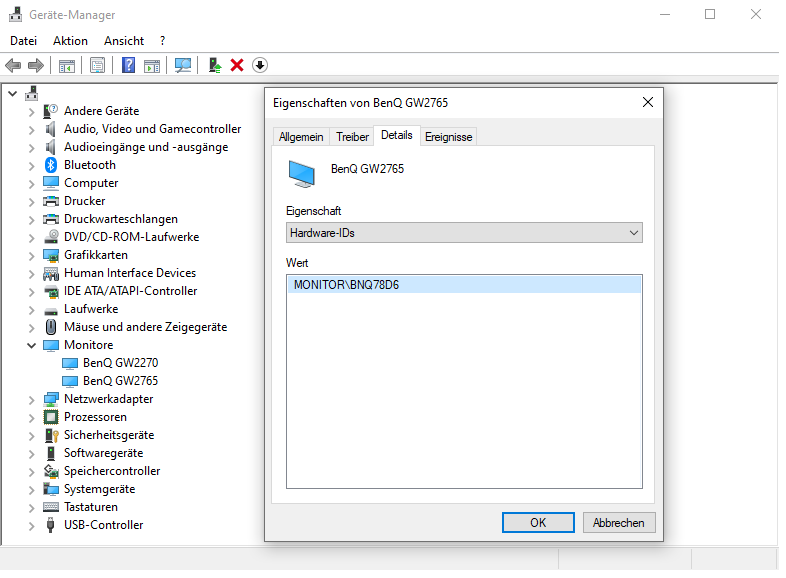This screenshot has height=578, width=786.
Task: Select BenQ GW2270 in the tree
Action: click(120, 363)
